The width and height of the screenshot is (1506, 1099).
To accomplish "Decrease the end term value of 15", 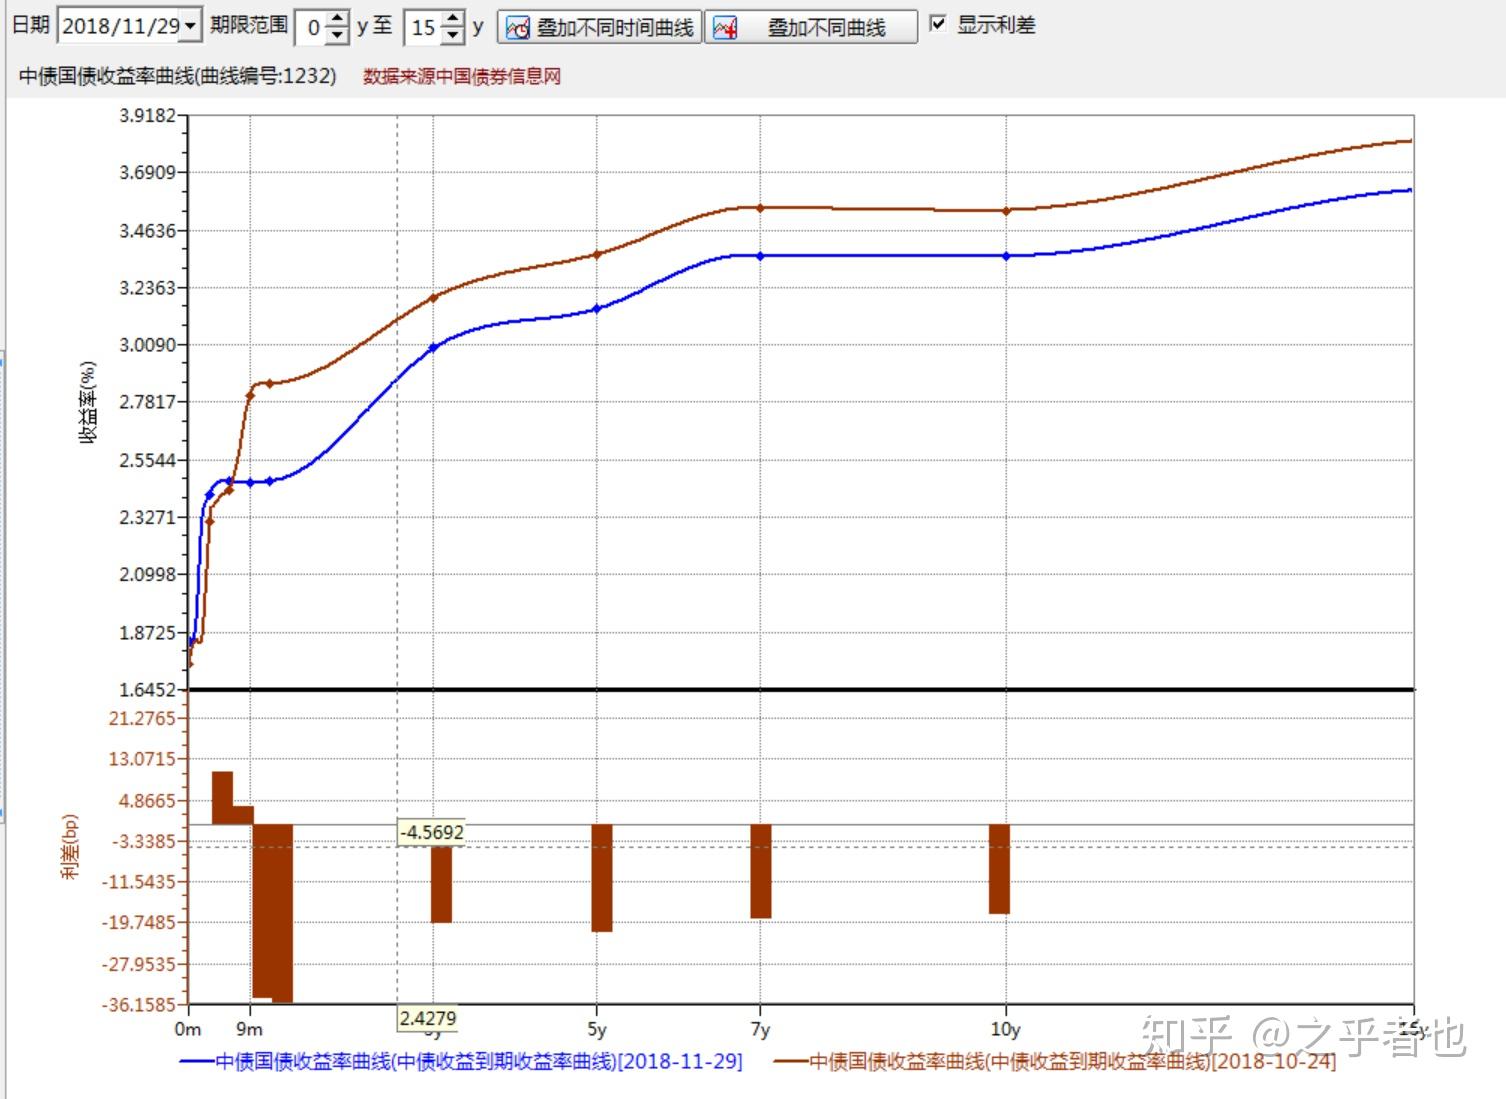I will [x=454, y=35].
